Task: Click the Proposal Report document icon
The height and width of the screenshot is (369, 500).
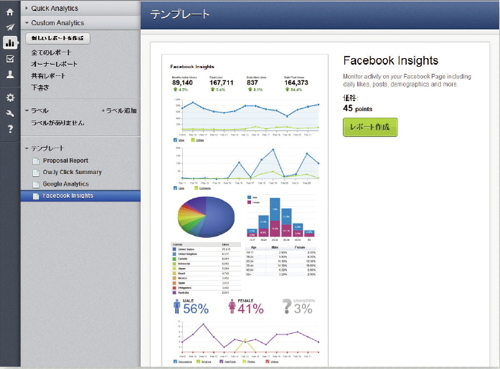Action: click(36, 161)
